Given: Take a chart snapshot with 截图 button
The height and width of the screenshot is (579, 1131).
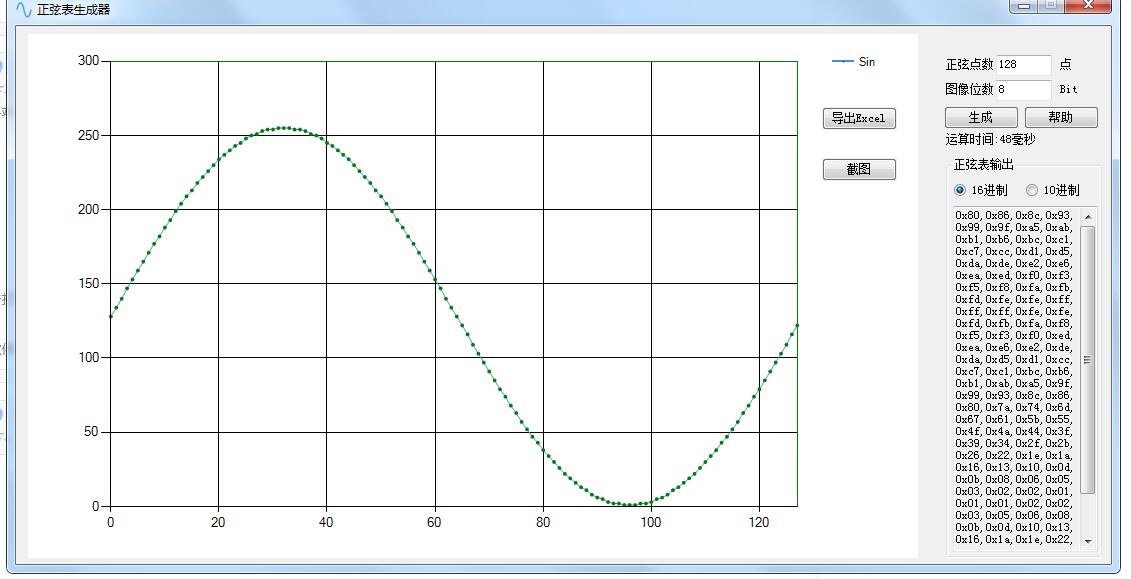Looking at the screenshot, I should tap(859, 169).
